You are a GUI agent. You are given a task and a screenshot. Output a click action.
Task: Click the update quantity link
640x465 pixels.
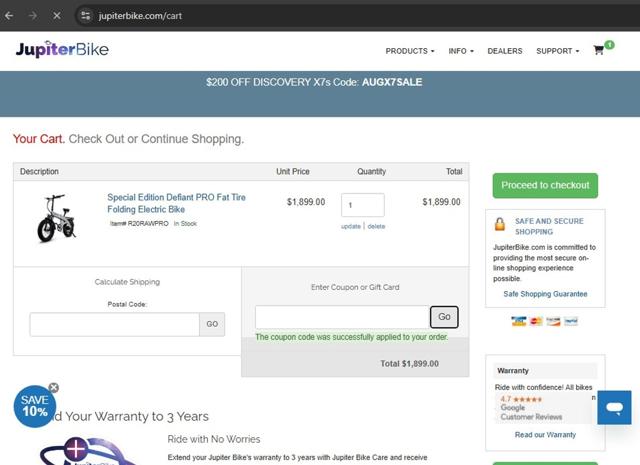[351, 226]
